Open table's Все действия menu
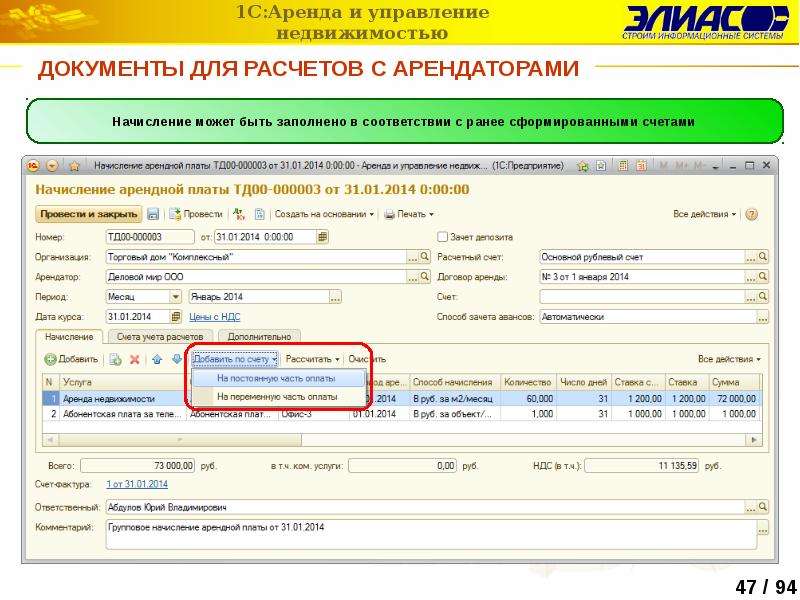Viewport: 800px width, 600px height. (729, 359)
